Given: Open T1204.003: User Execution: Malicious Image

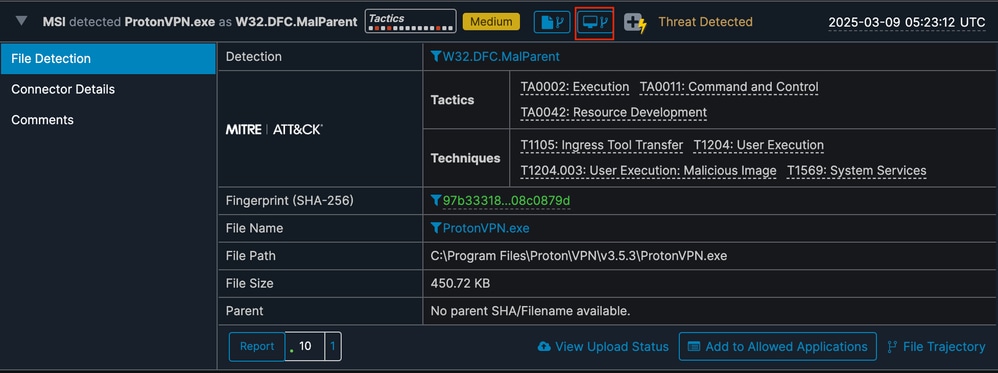Looking at the screenshot, I should pos(649,171).
